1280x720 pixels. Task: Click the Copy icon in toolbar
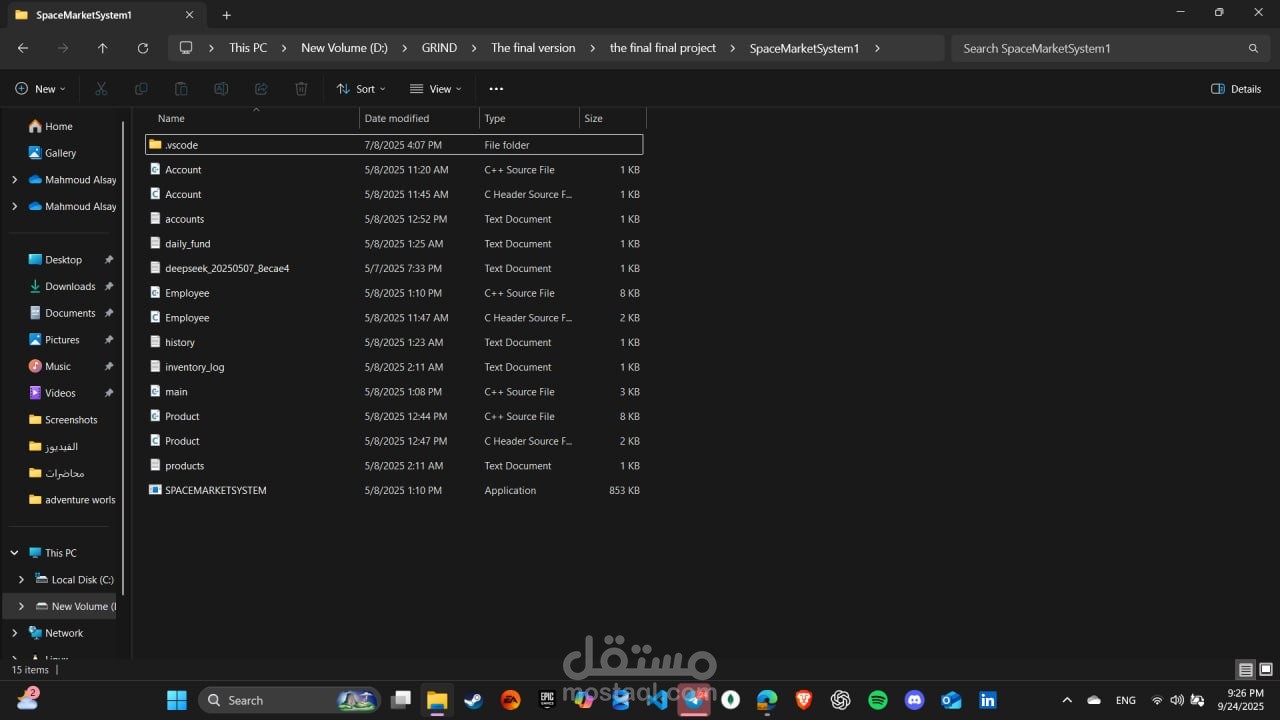point(141,89)
